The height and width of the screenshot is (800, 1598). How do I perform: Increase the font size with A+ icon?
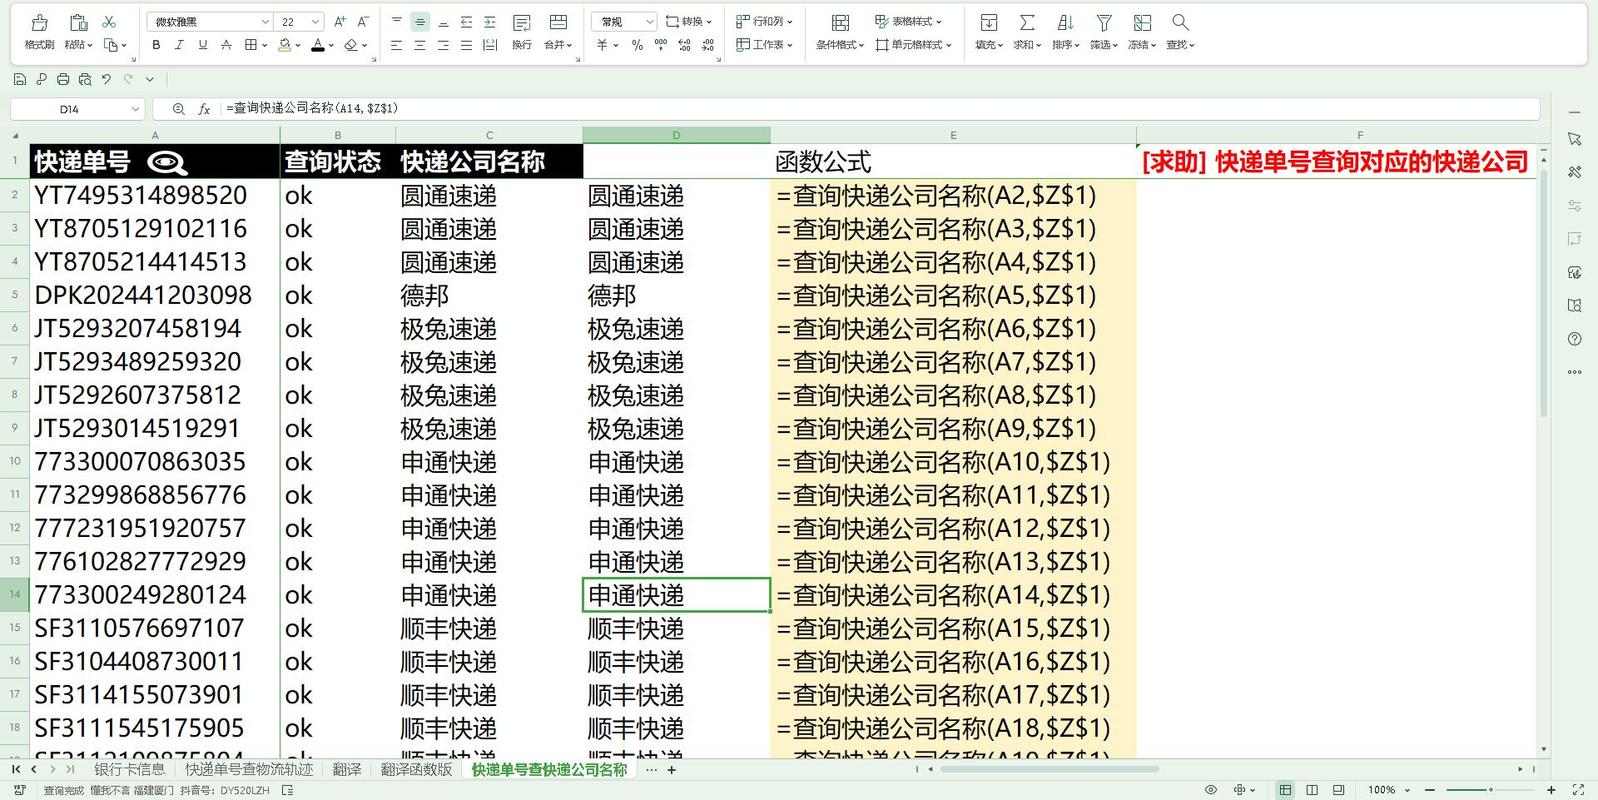coord(340,22)
